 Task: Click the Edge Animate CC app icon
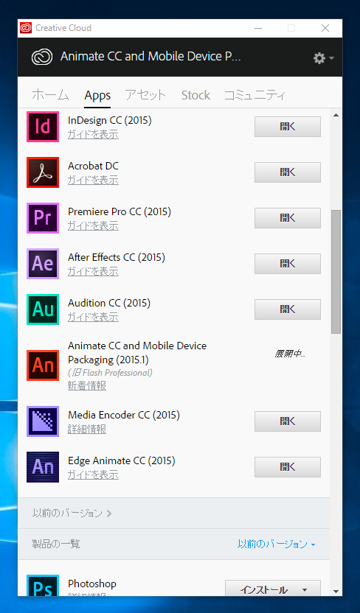pyautogui.click(x=43, y=467)
